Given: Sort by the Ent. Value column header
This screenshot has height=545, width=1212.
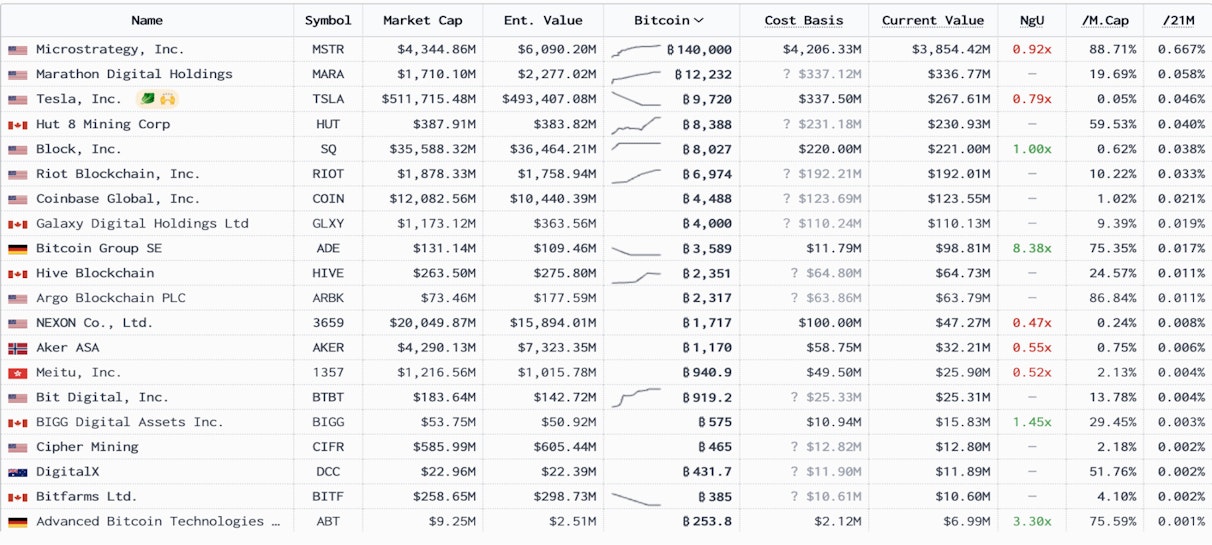Looking at the screenshot, I should pyautogui.click(x=542, y=20).
